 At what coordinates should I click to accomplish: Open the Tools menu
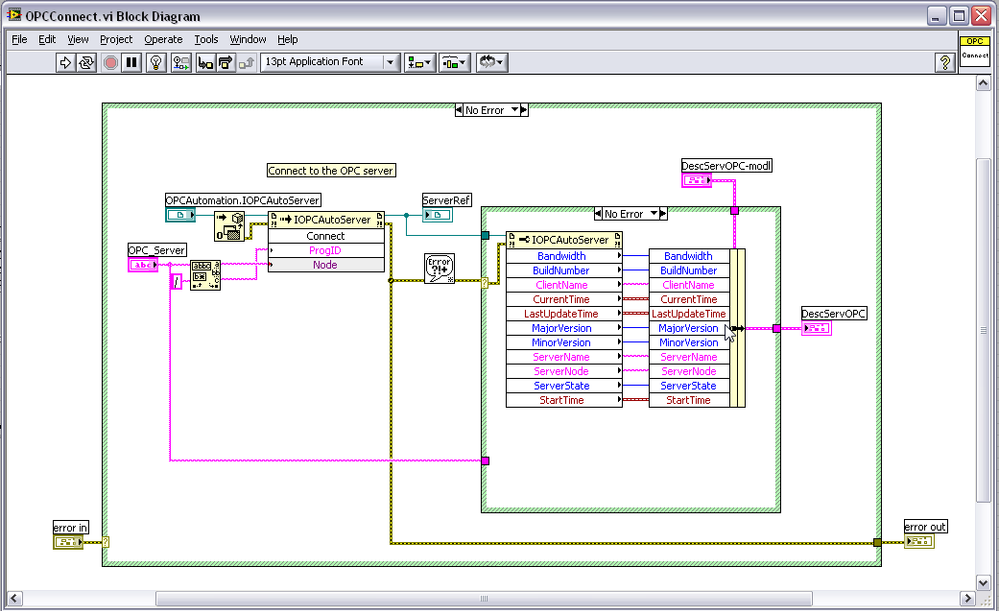pos(206,40)
